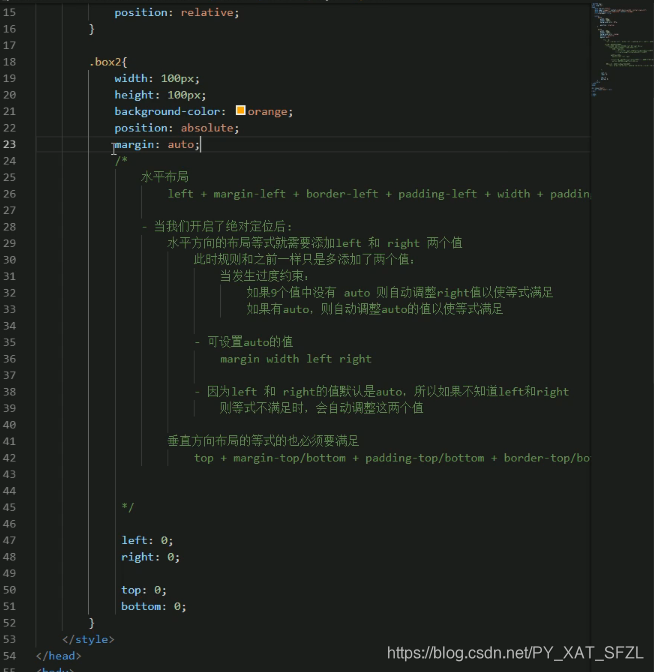Click 'margin: auto;' on line 23
Viewport: 654px width, 672px height.
tap(157, 144)
